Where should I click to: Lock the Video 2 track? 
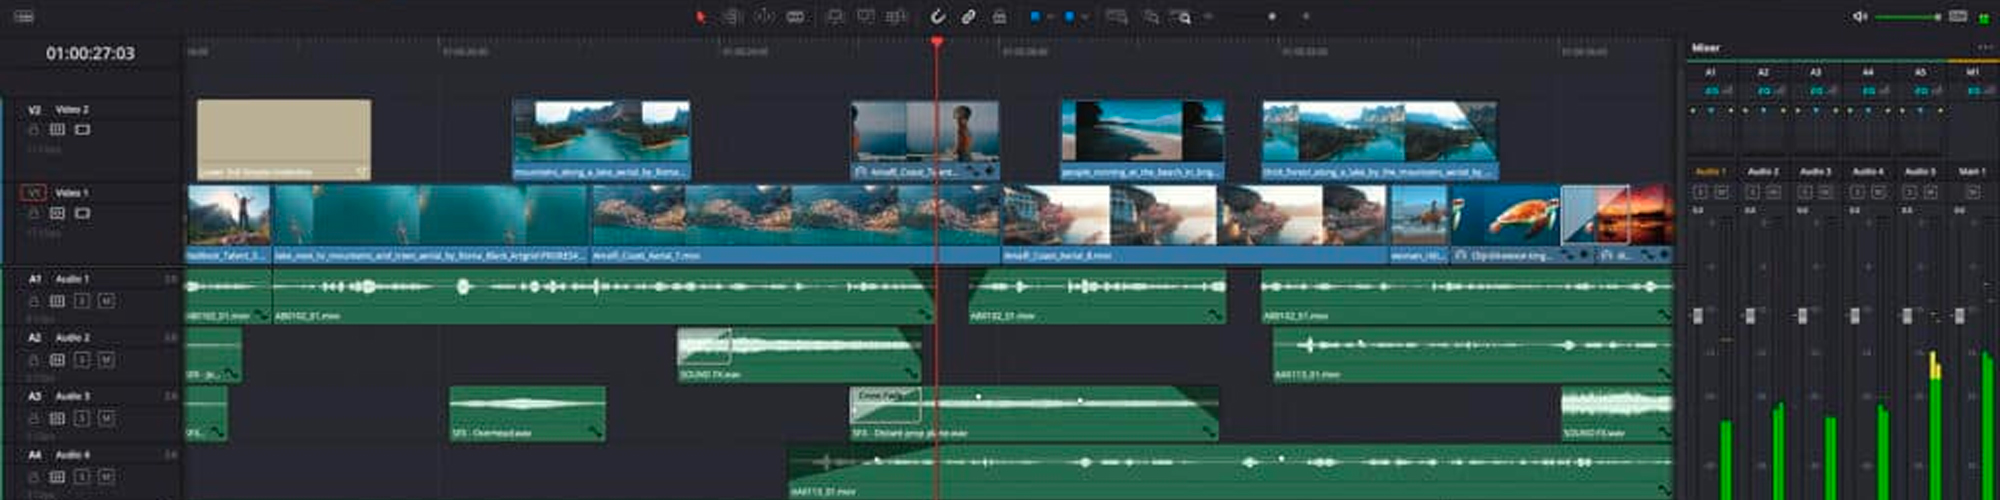click(x=33, y=130)
